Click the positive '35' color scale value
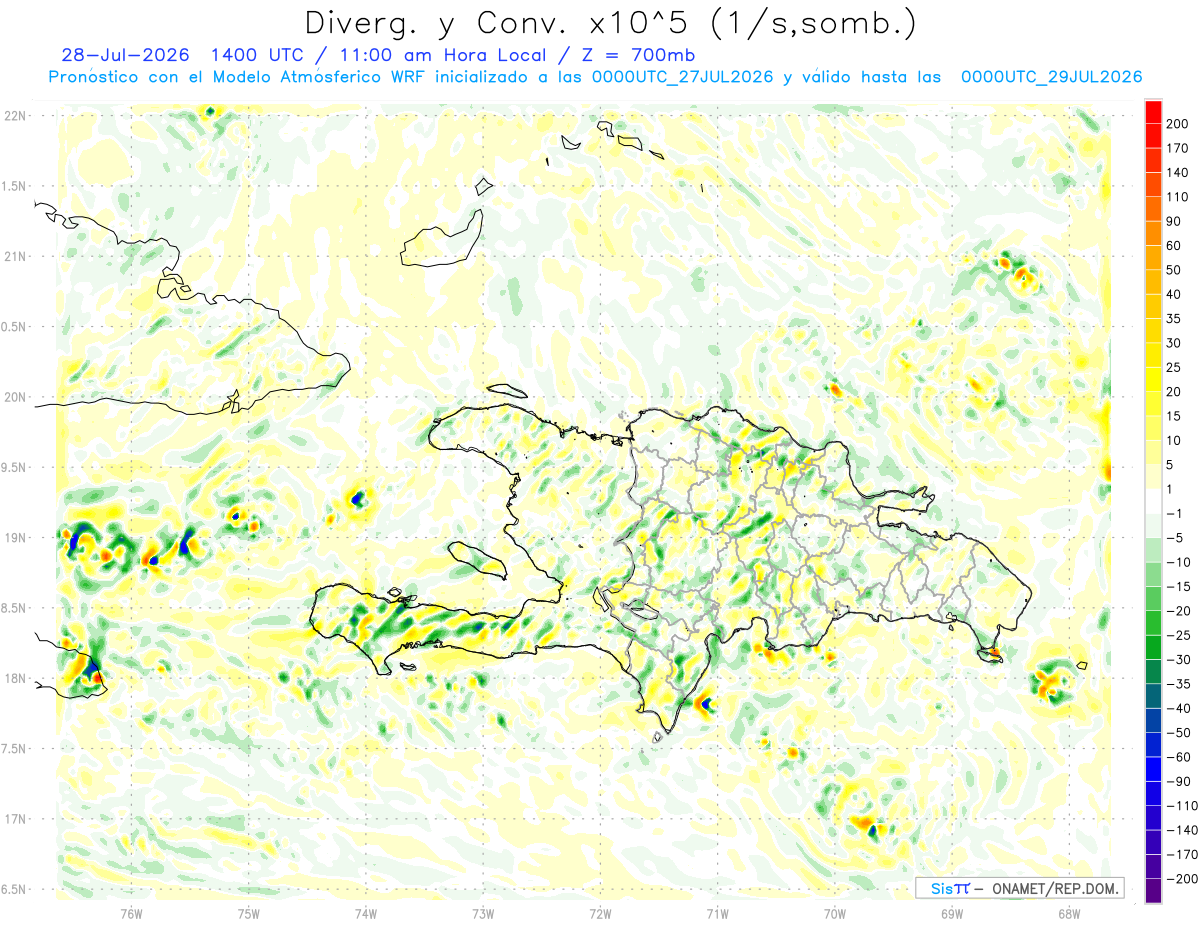The image size is (1200, 927). [1174, 319]
